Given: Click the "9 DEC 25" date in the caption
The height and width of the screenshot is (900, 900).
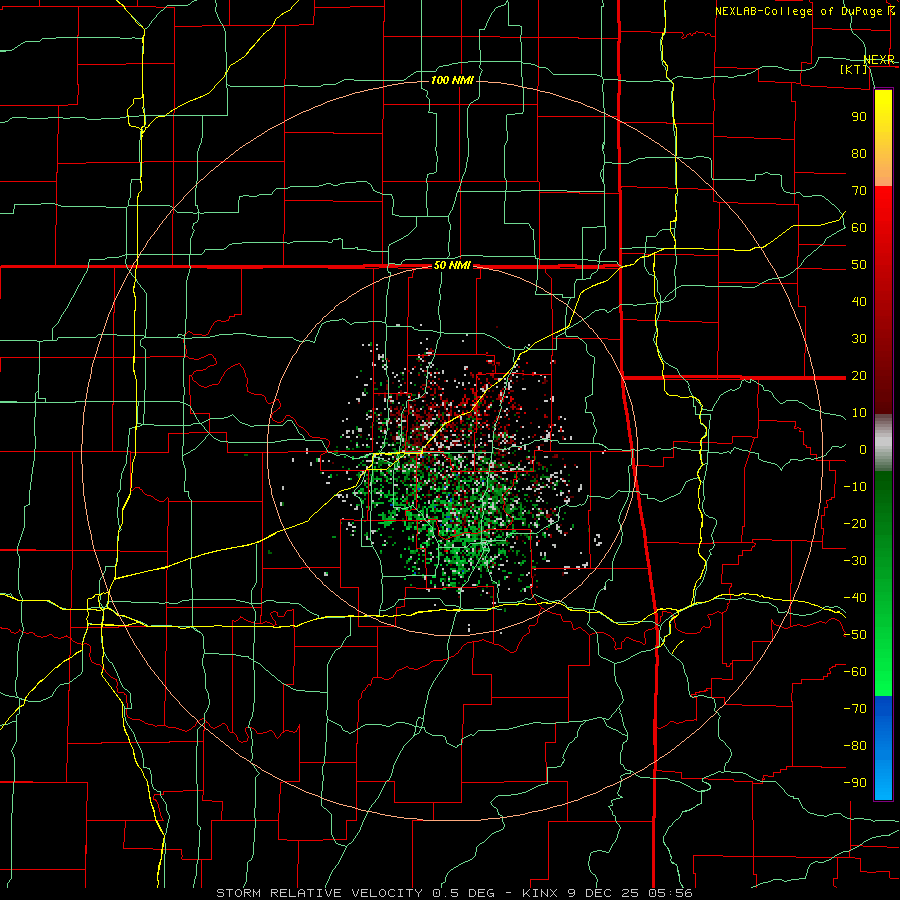Looking at the screenshot, I should 602,893.
